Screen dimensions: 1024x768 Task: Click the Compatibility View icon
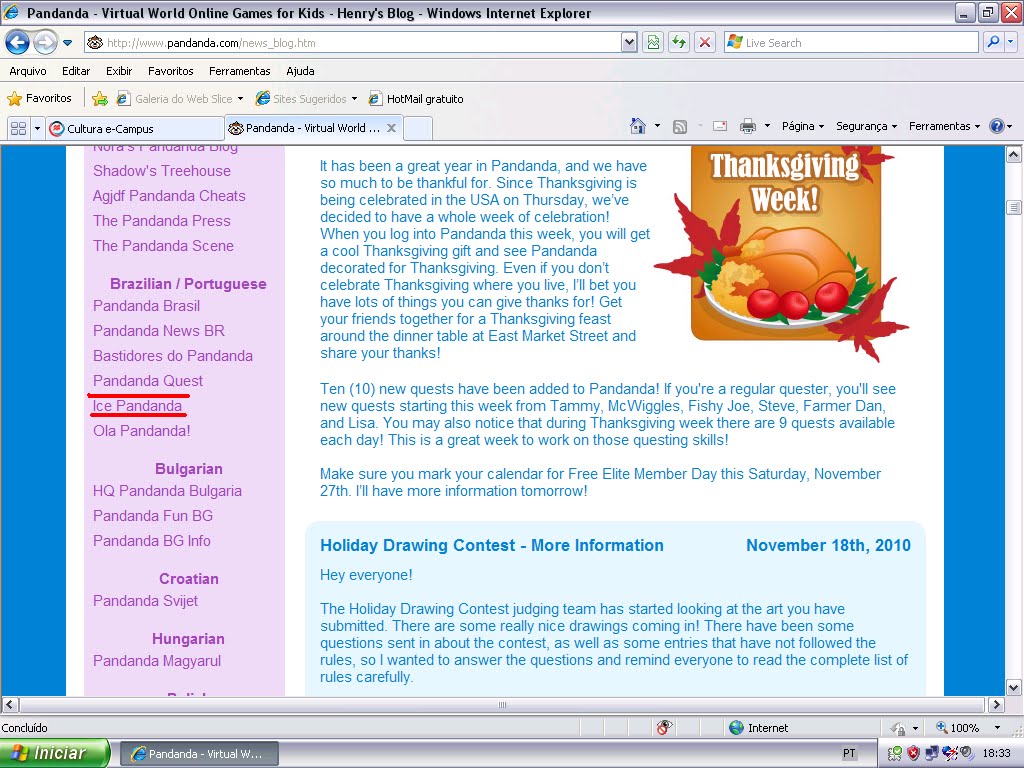click(x=653, y=43)
